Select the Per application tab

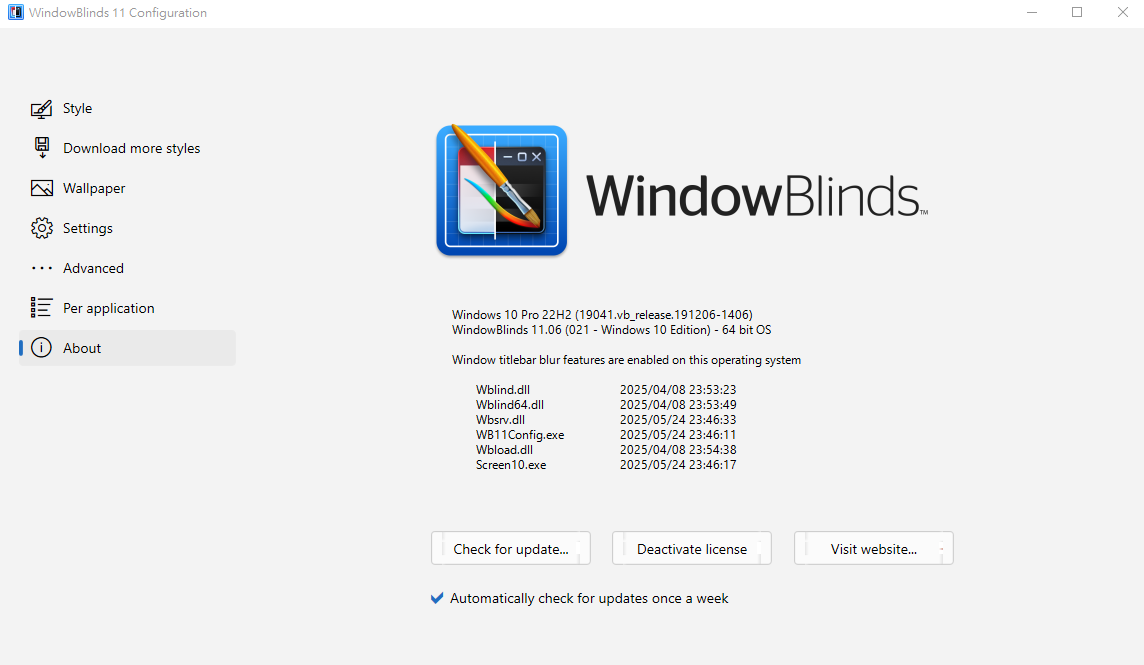point(109,308)
